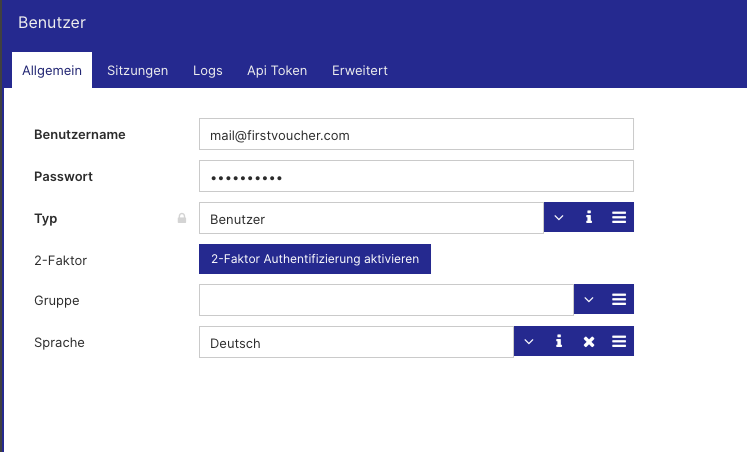Click the lock icon next to Typ
Screen dimensions: 747x452
point(182,218)
